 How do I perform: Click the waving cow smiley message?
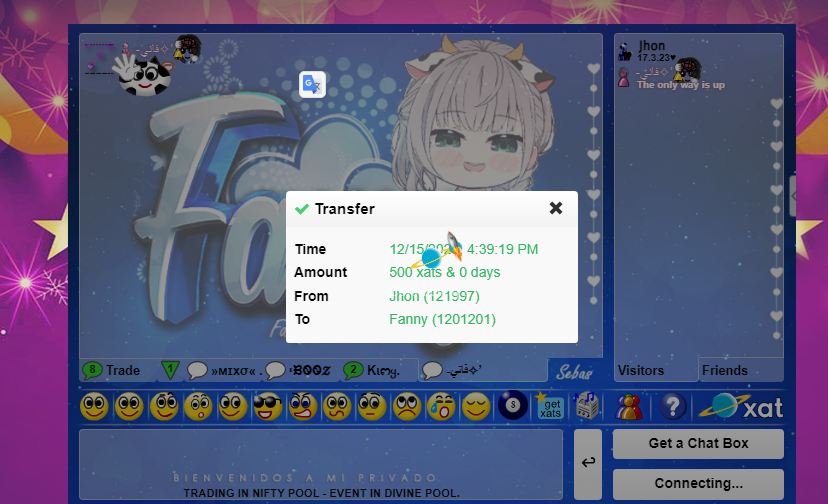click(142, 76)
